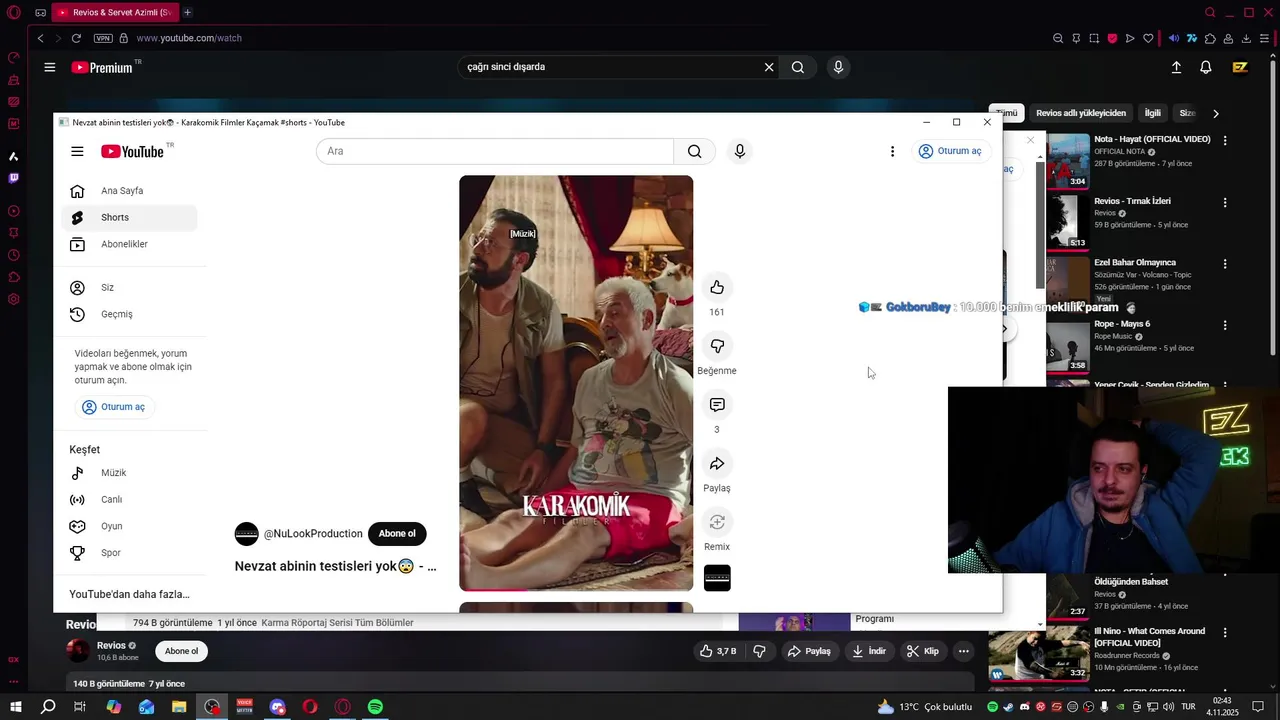Open the Shorts comments showing 3
Image resolution: width=1280 pixels, height=720 pixels.
717,405
